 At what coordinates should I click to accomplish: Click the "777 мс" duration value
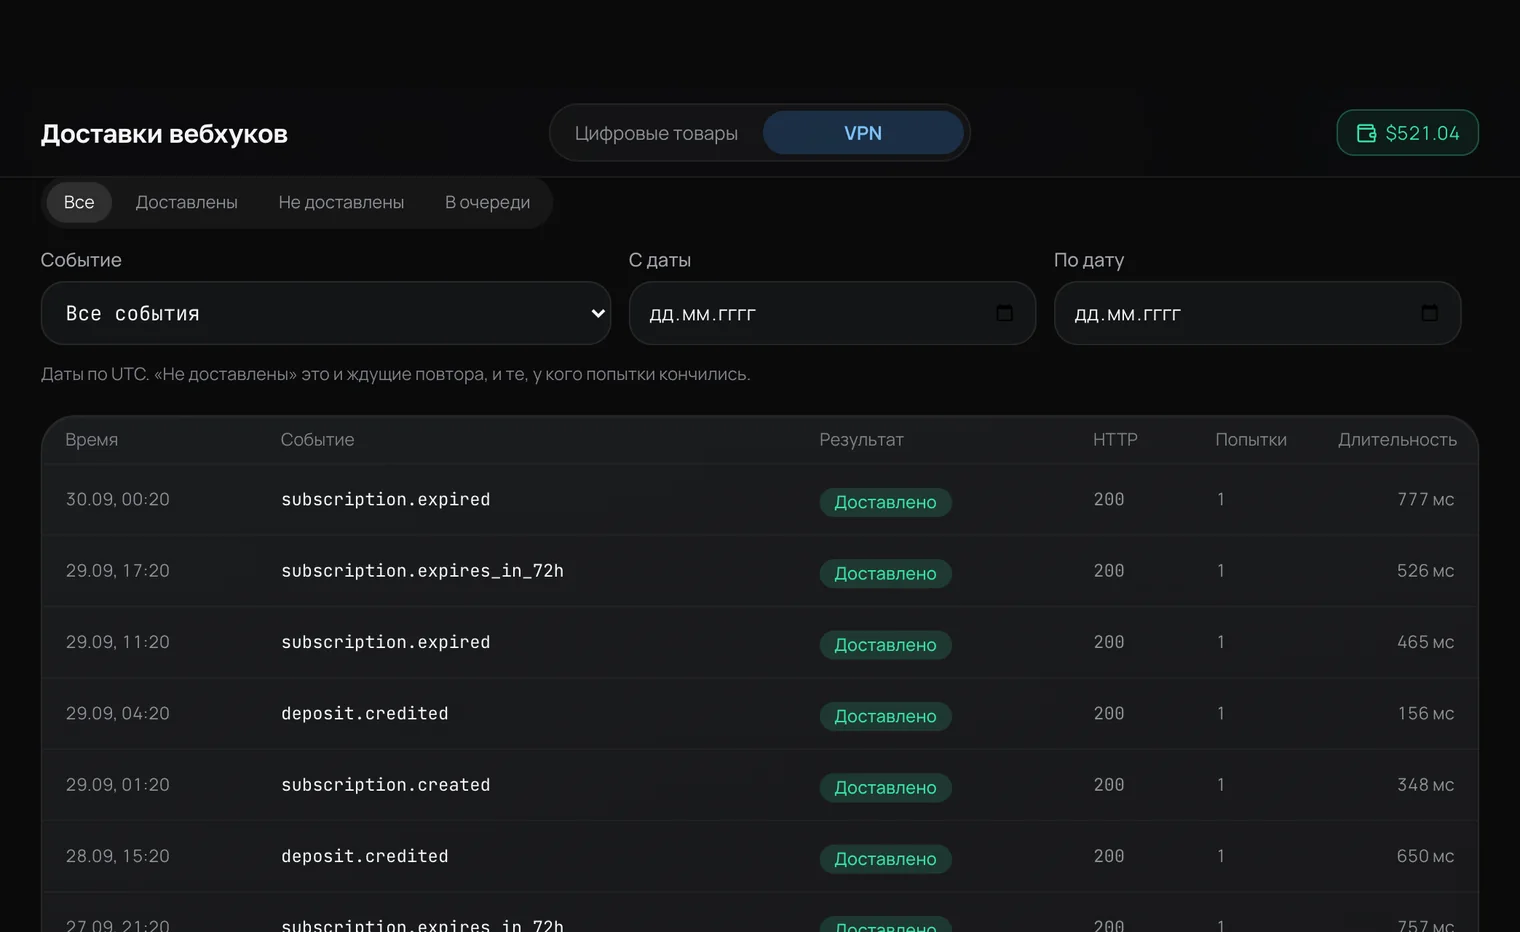1425,499
